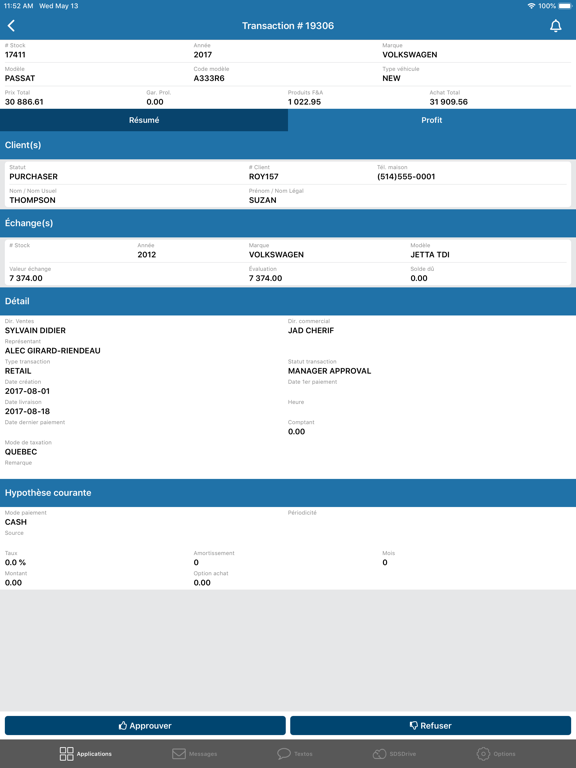Screen dimensions: 576x768
Task: Select taxation mode QUEBEC
Action: pos(21,452)
